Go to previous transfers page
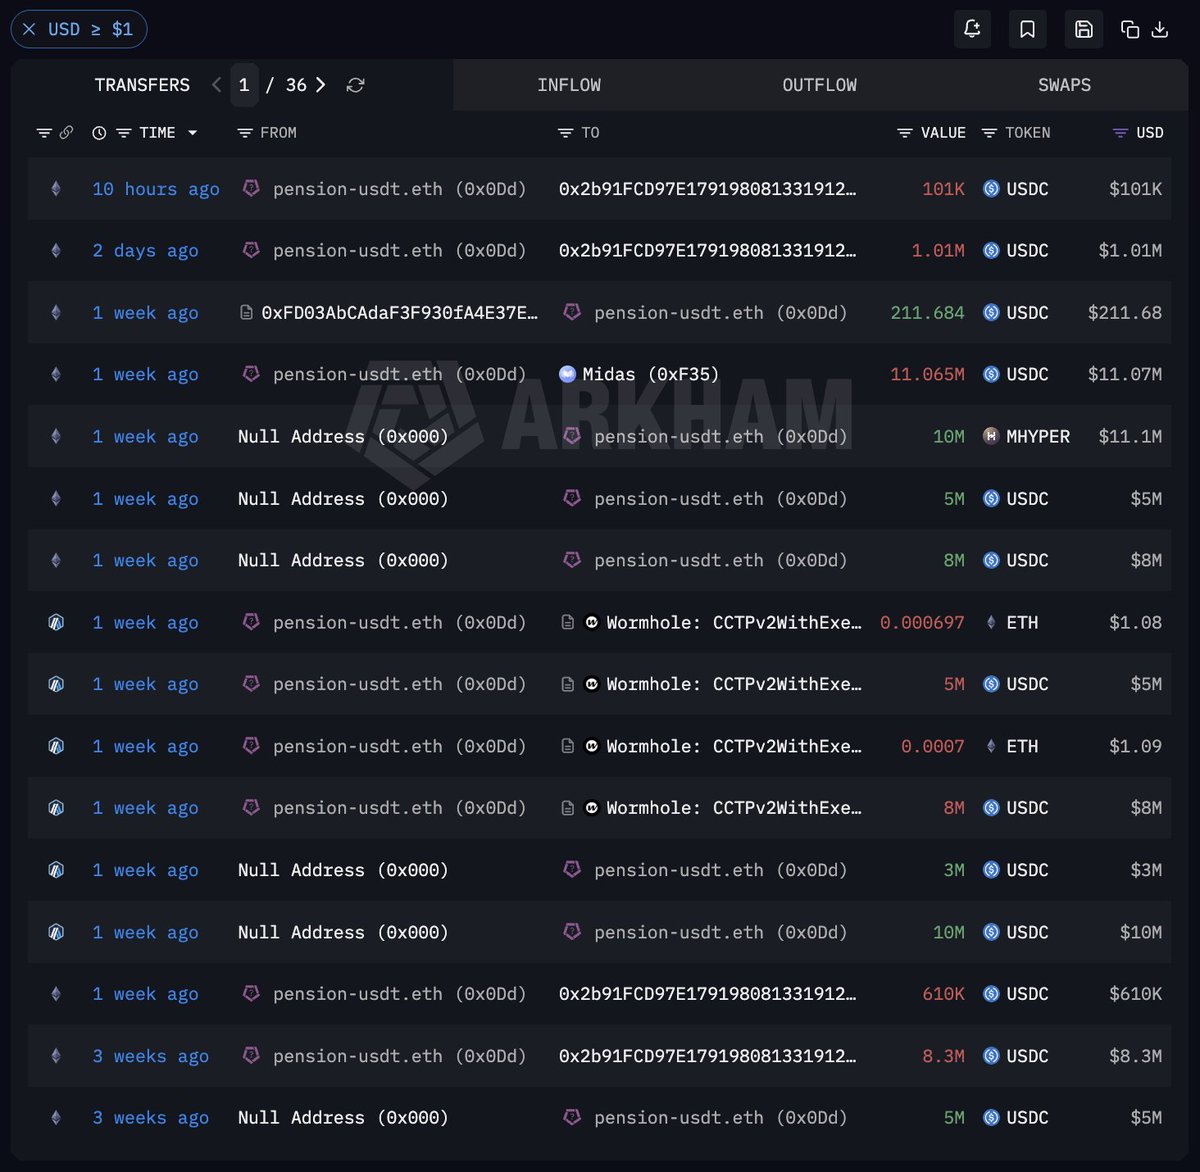 [x=217, y=85]
